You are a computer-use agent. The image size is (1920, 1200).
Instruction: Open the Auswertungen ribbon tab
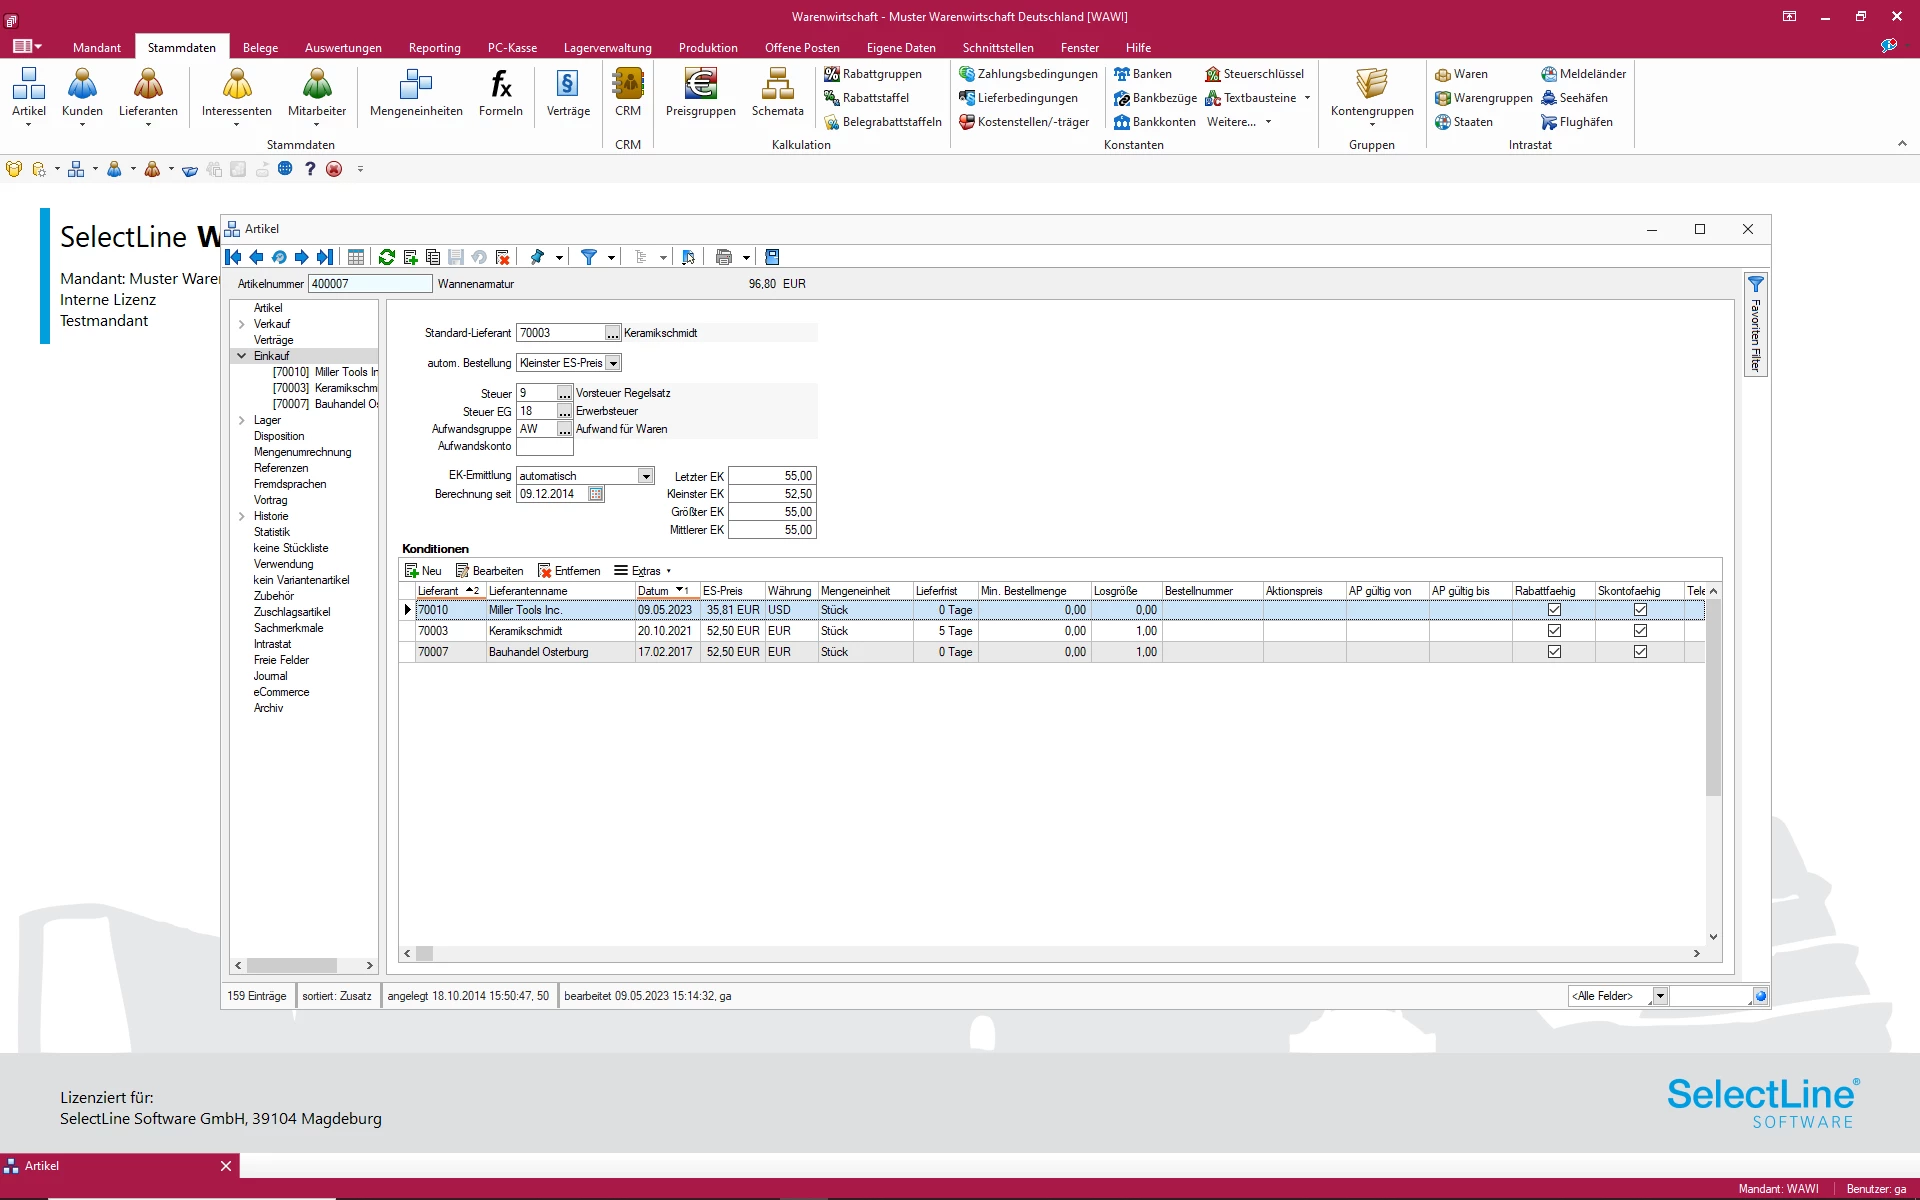[x=343, y=47]
